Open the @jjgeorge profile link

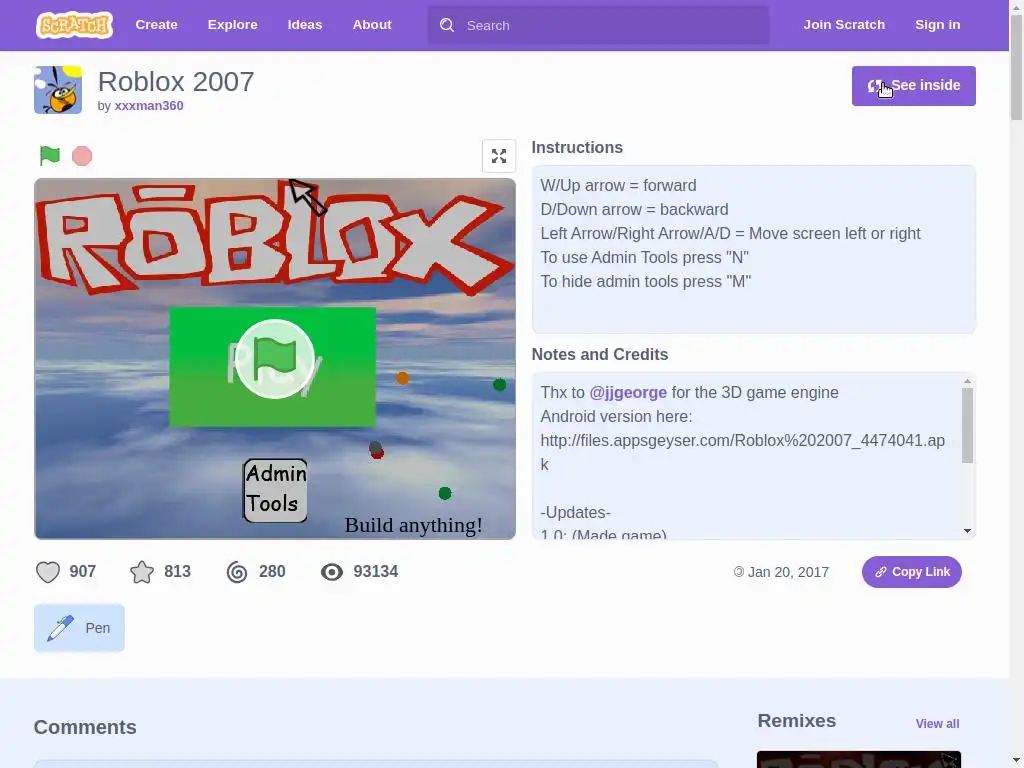[x=628, y=392]
